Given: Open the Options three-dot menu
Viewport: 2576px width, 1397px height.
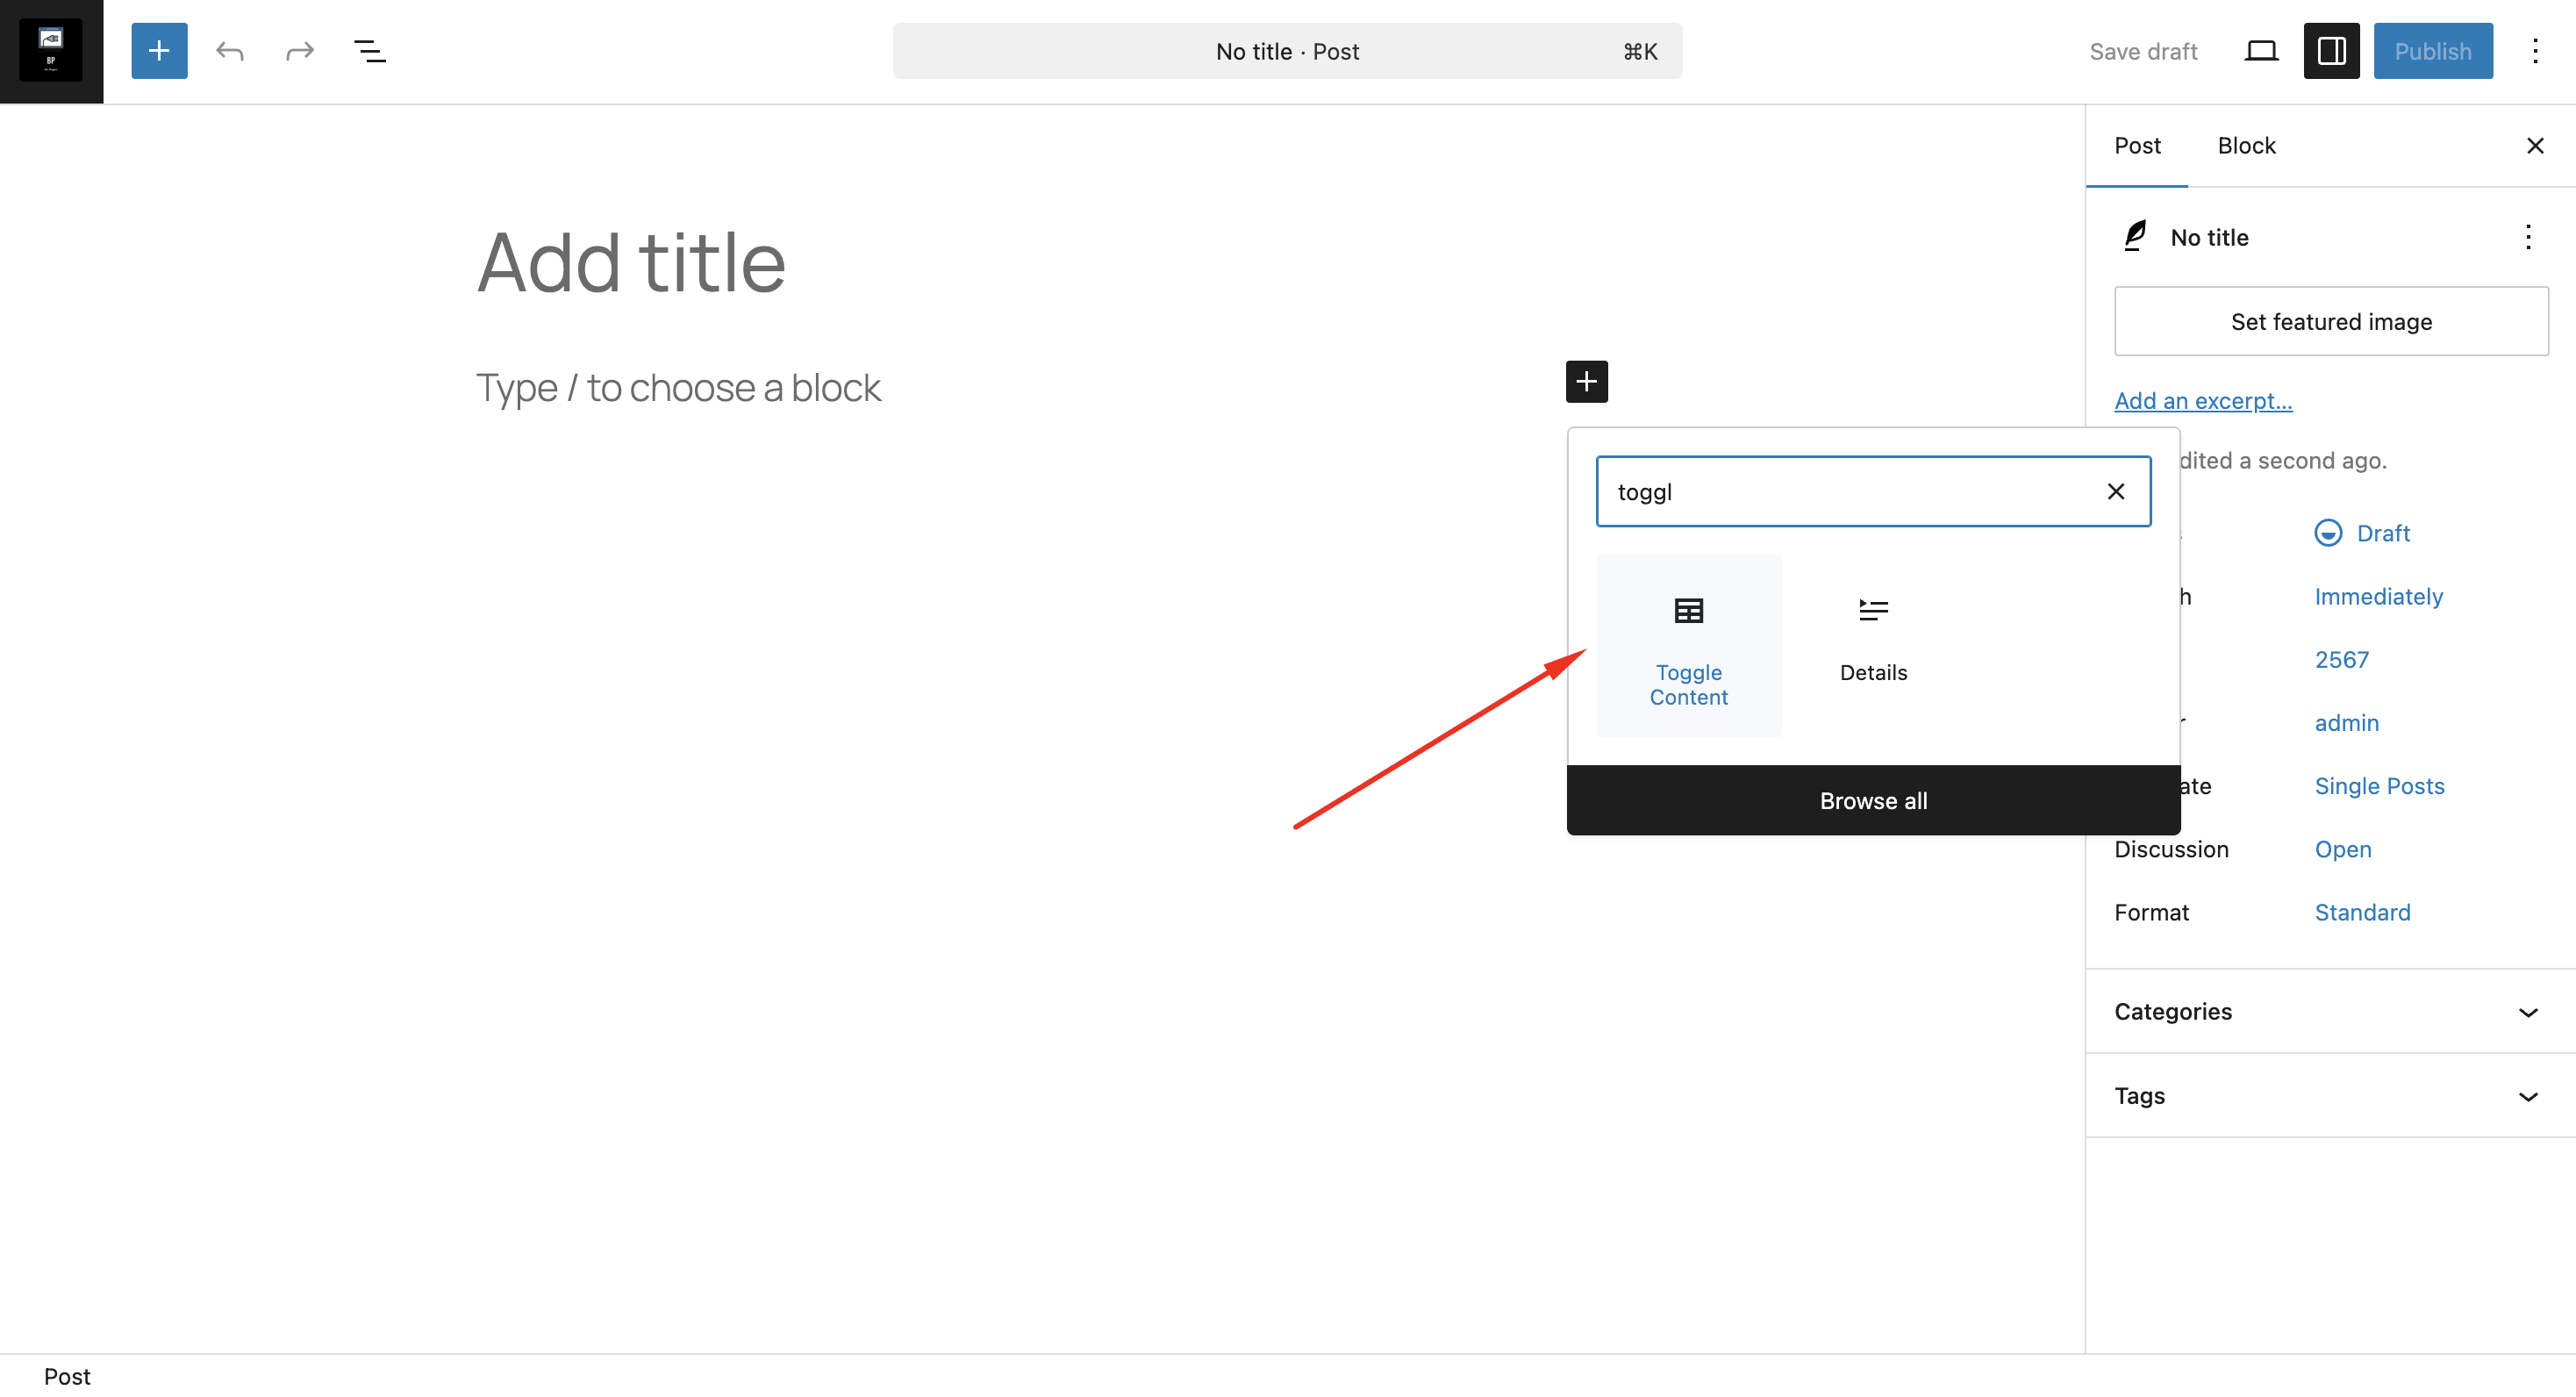Looking at the screenshot, I should 2534,51.
